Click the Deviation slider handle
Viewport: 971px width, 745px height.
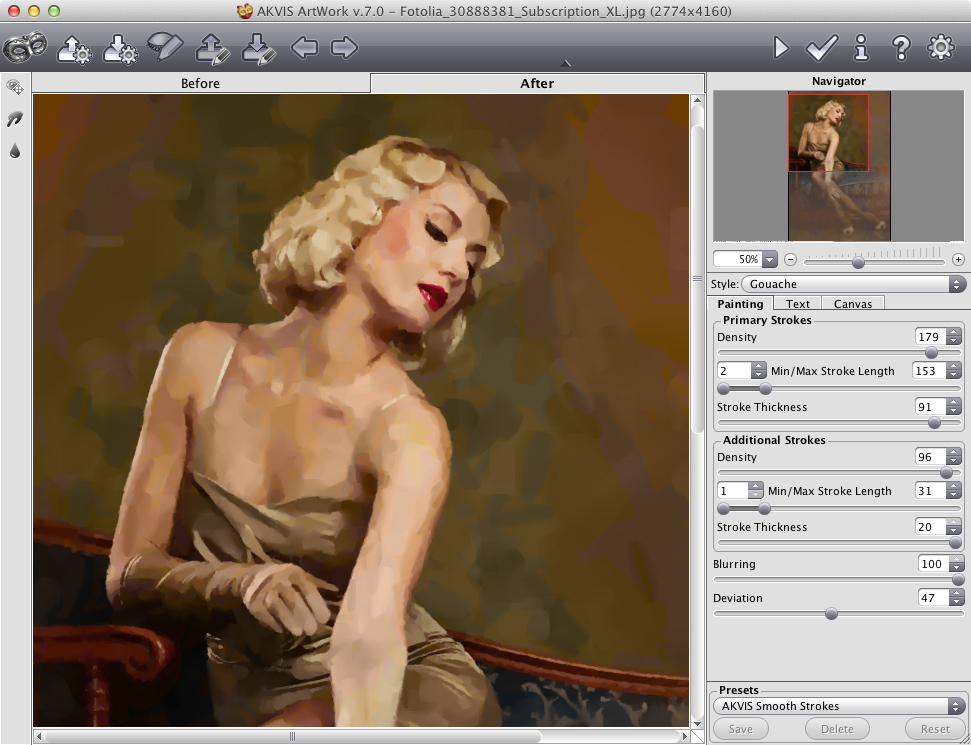pos(831,614)
